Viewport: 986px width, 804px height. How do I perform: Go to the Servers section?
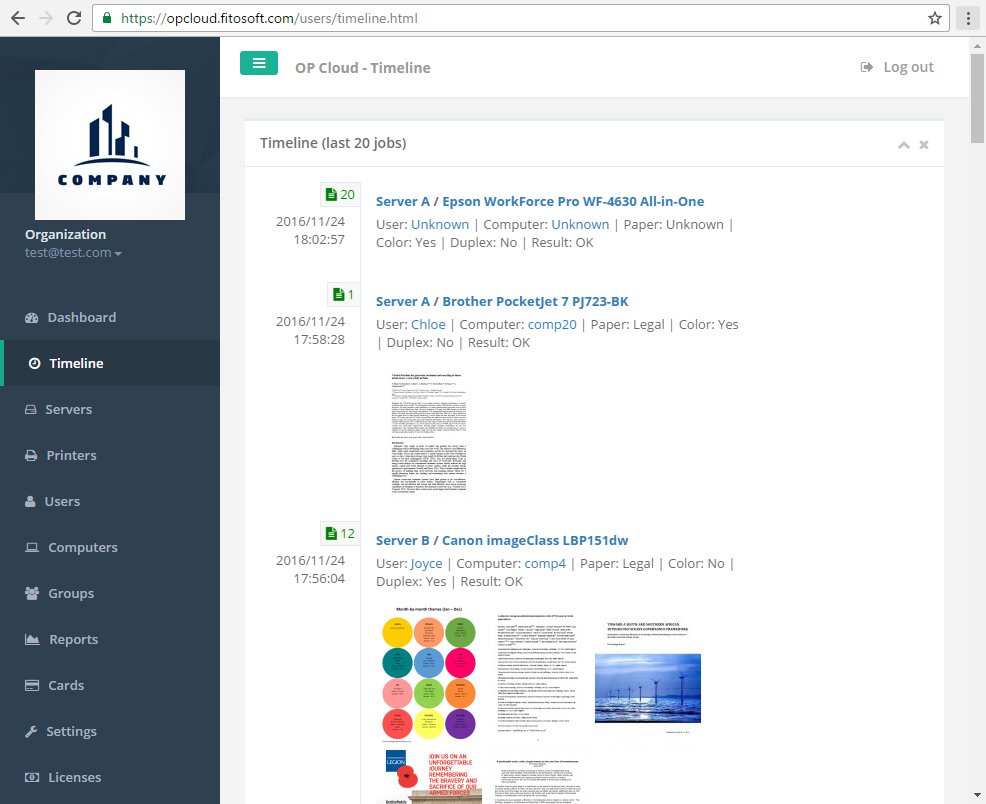[110, 409]
